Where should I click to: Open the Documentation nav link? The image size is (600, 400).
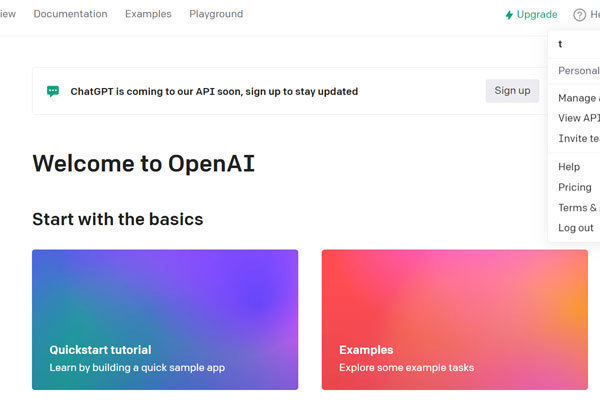click(x=70, y=14)
